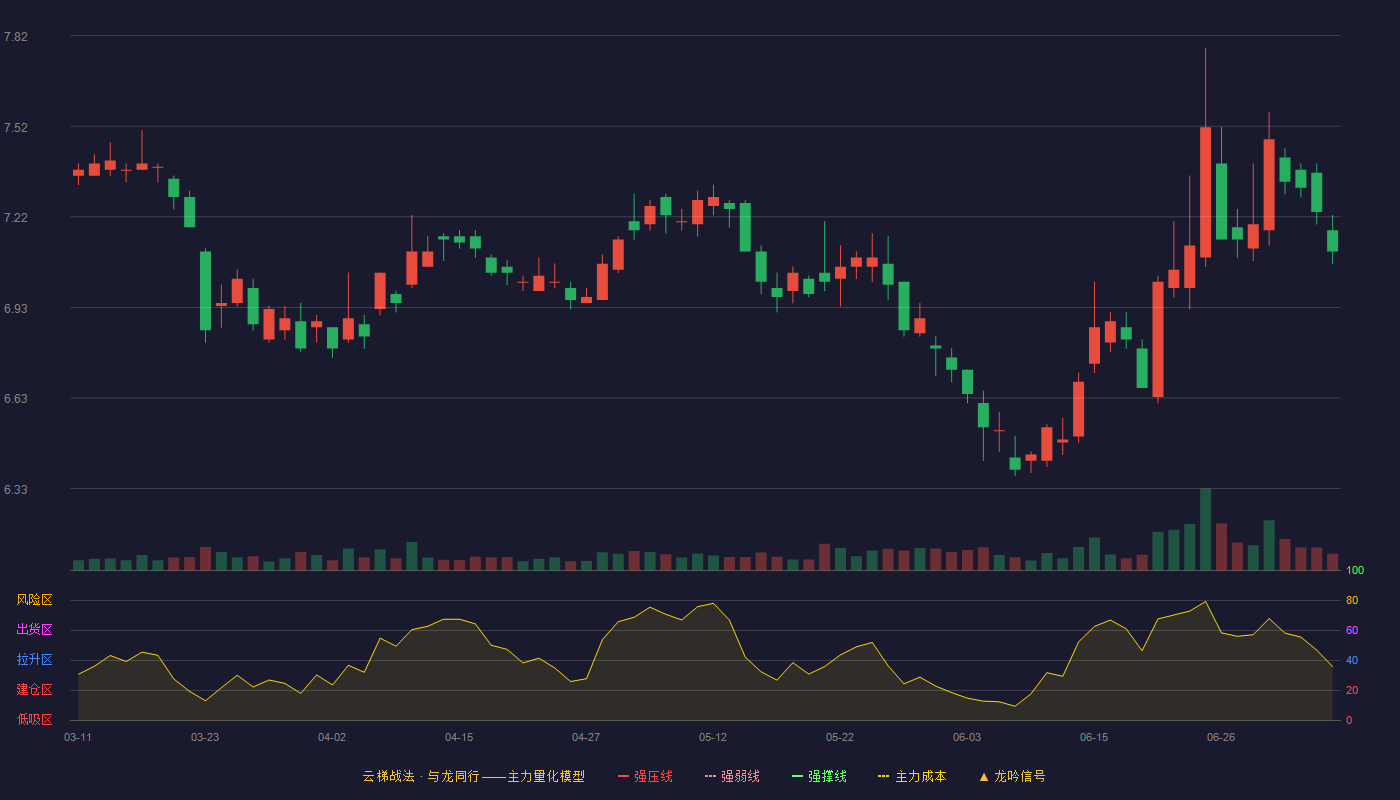The width and height of the screenshot is (1400, 800).
Task: Click the 80 value on the right axis
Action: (1352, 600)
